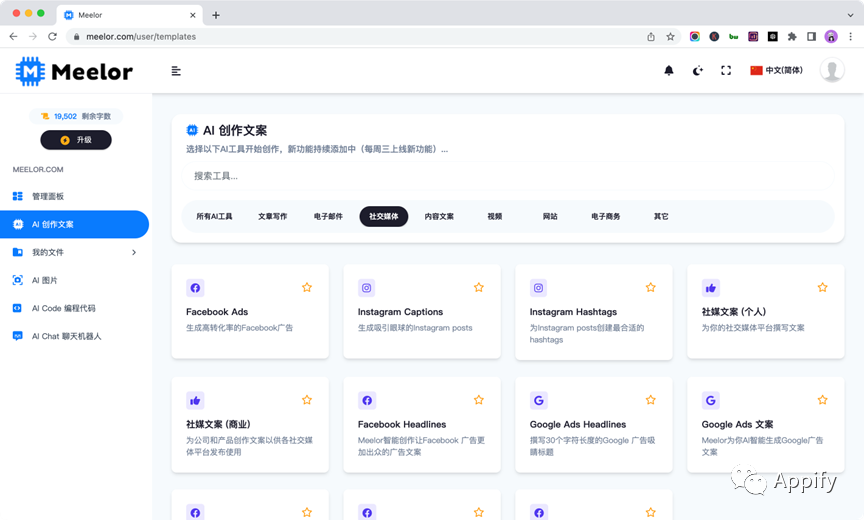This screenshot has height=520, width=864.
Task: Open the Facebook Ads tool title
Action: (217, 312)
